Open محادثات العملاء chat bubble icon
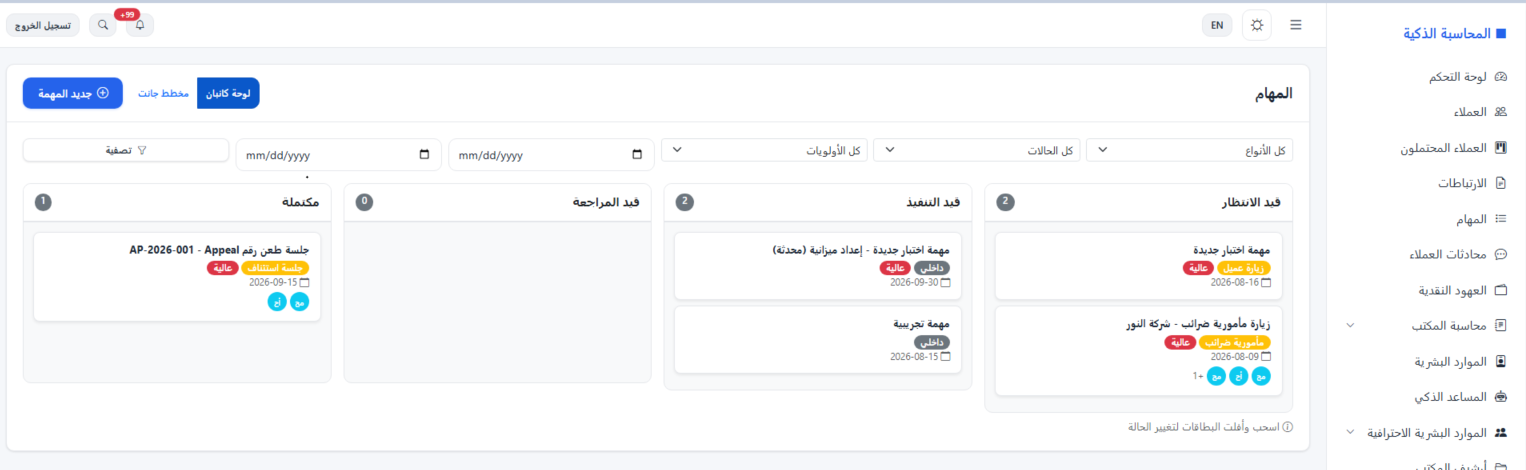This screenshot has width=1526, height=470. pos(1500,254)
